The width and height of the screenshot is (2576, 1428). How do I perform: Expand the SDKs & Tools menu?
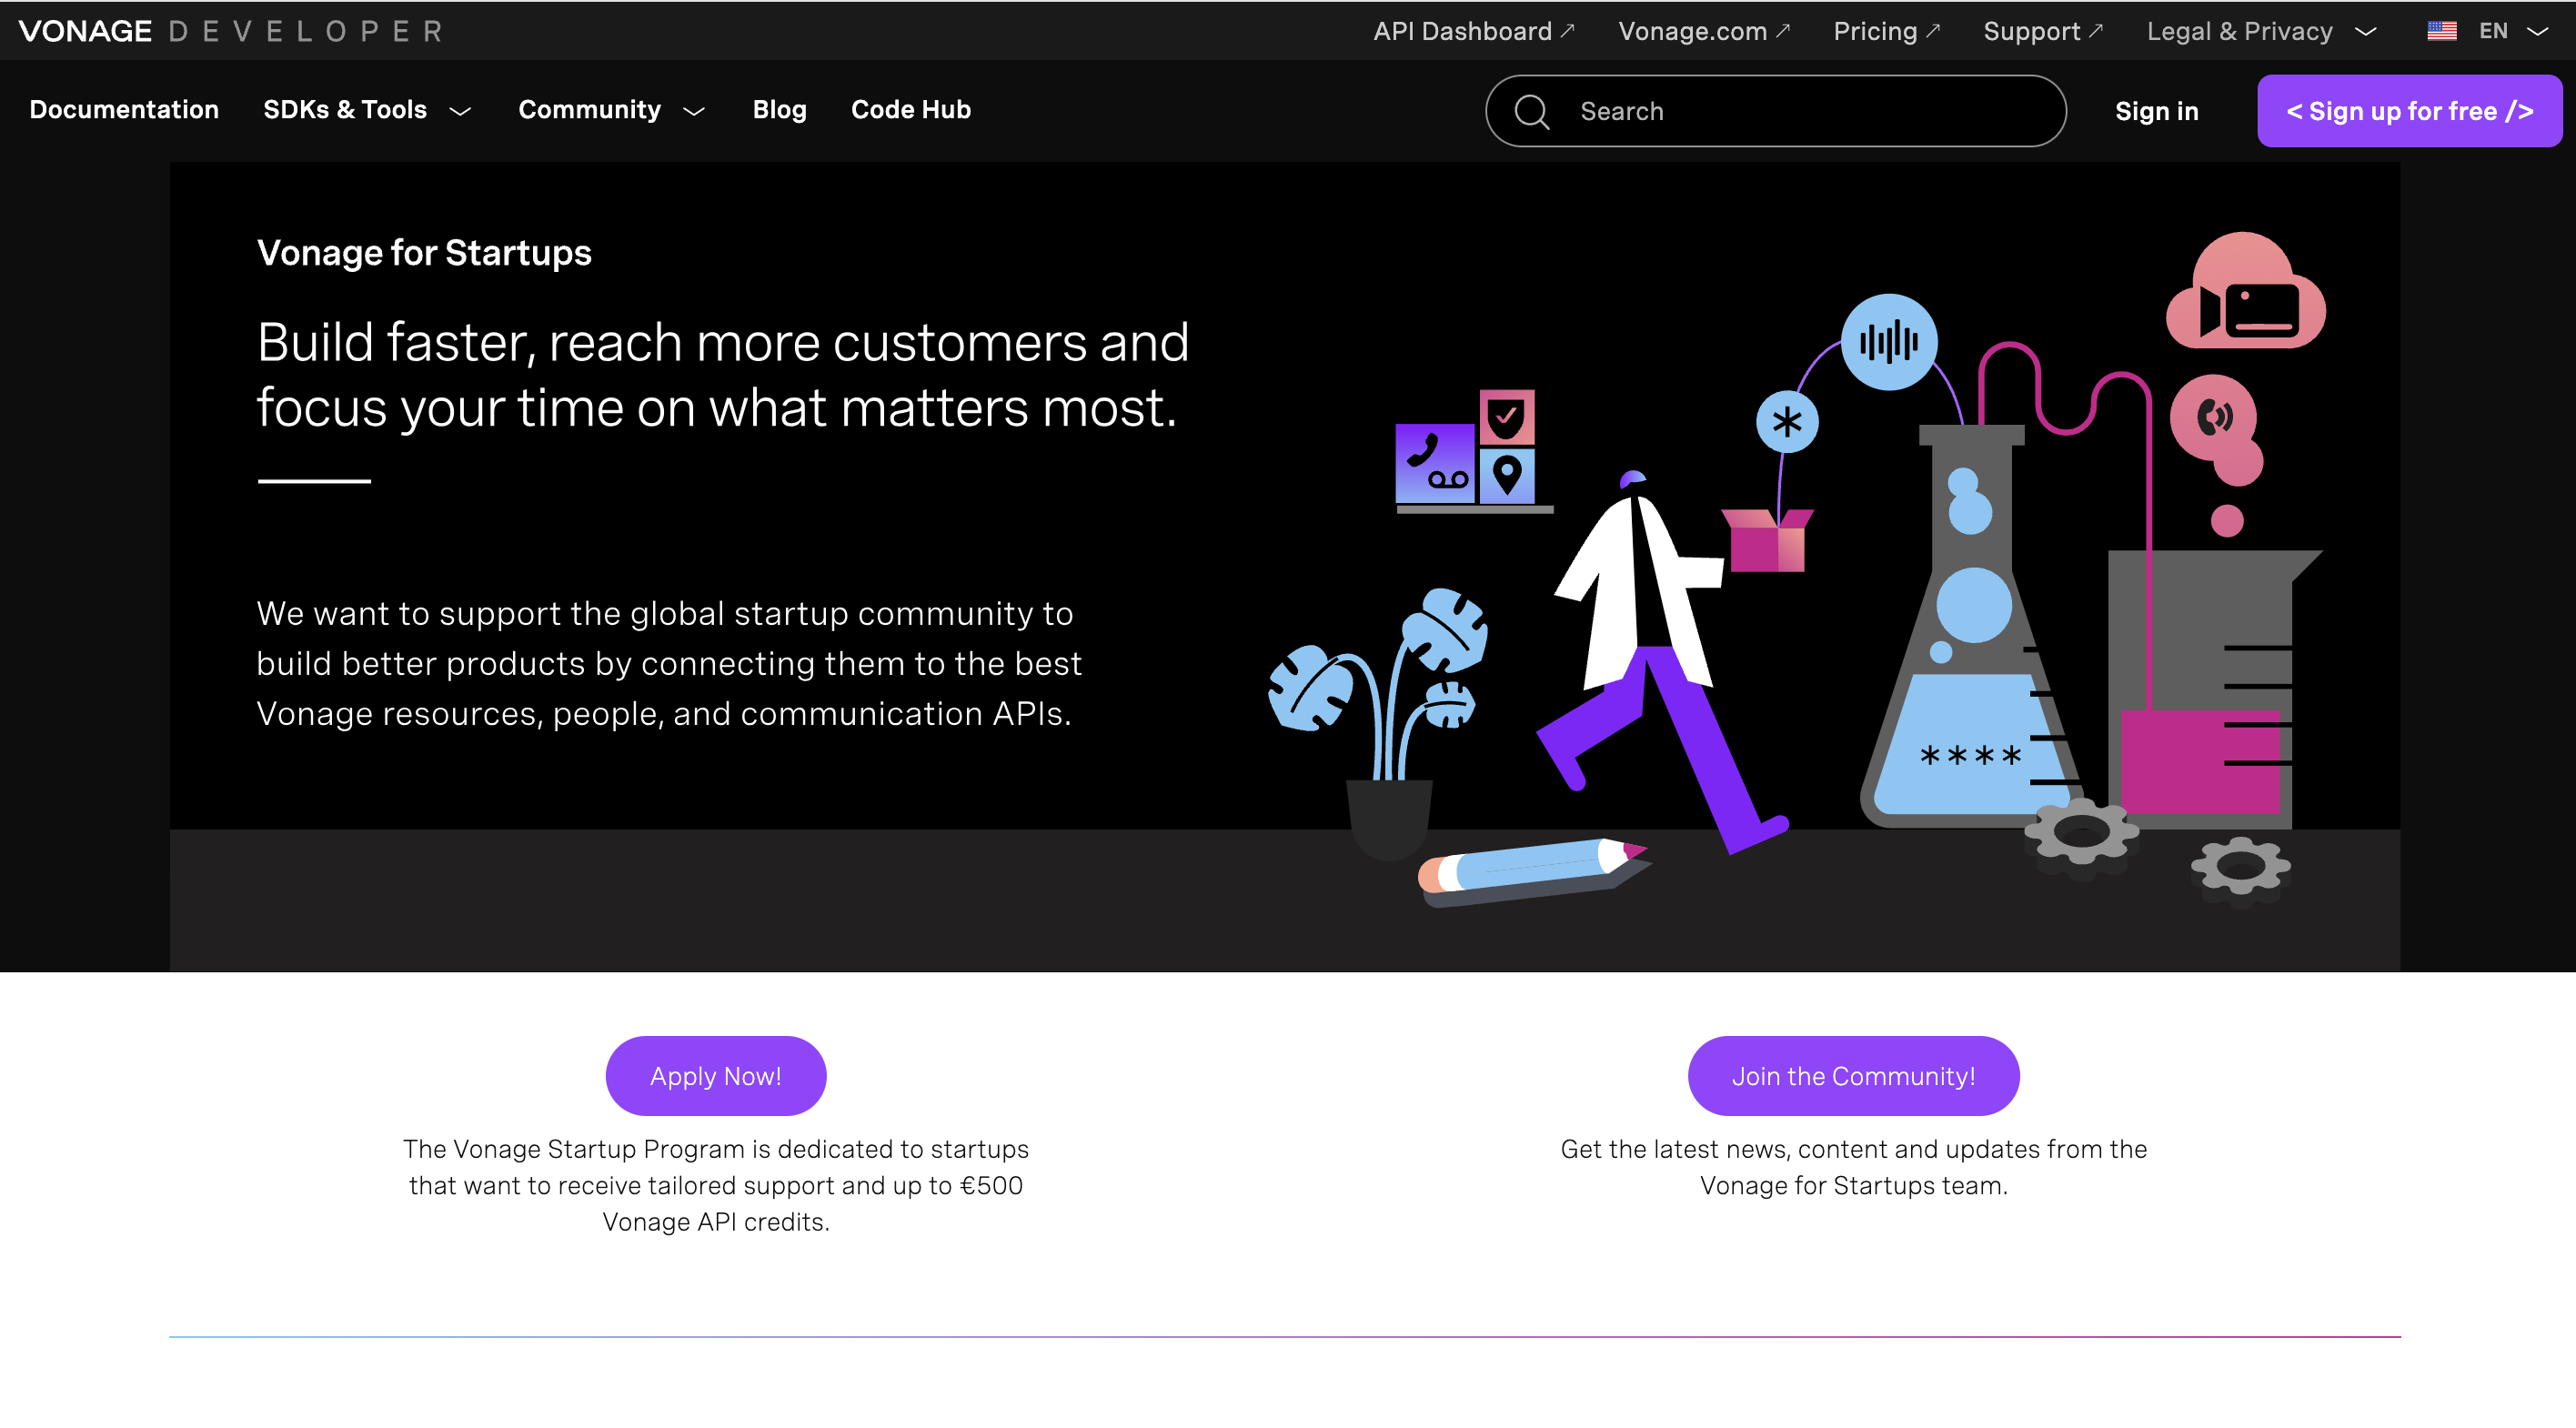(x=367, y=110)
